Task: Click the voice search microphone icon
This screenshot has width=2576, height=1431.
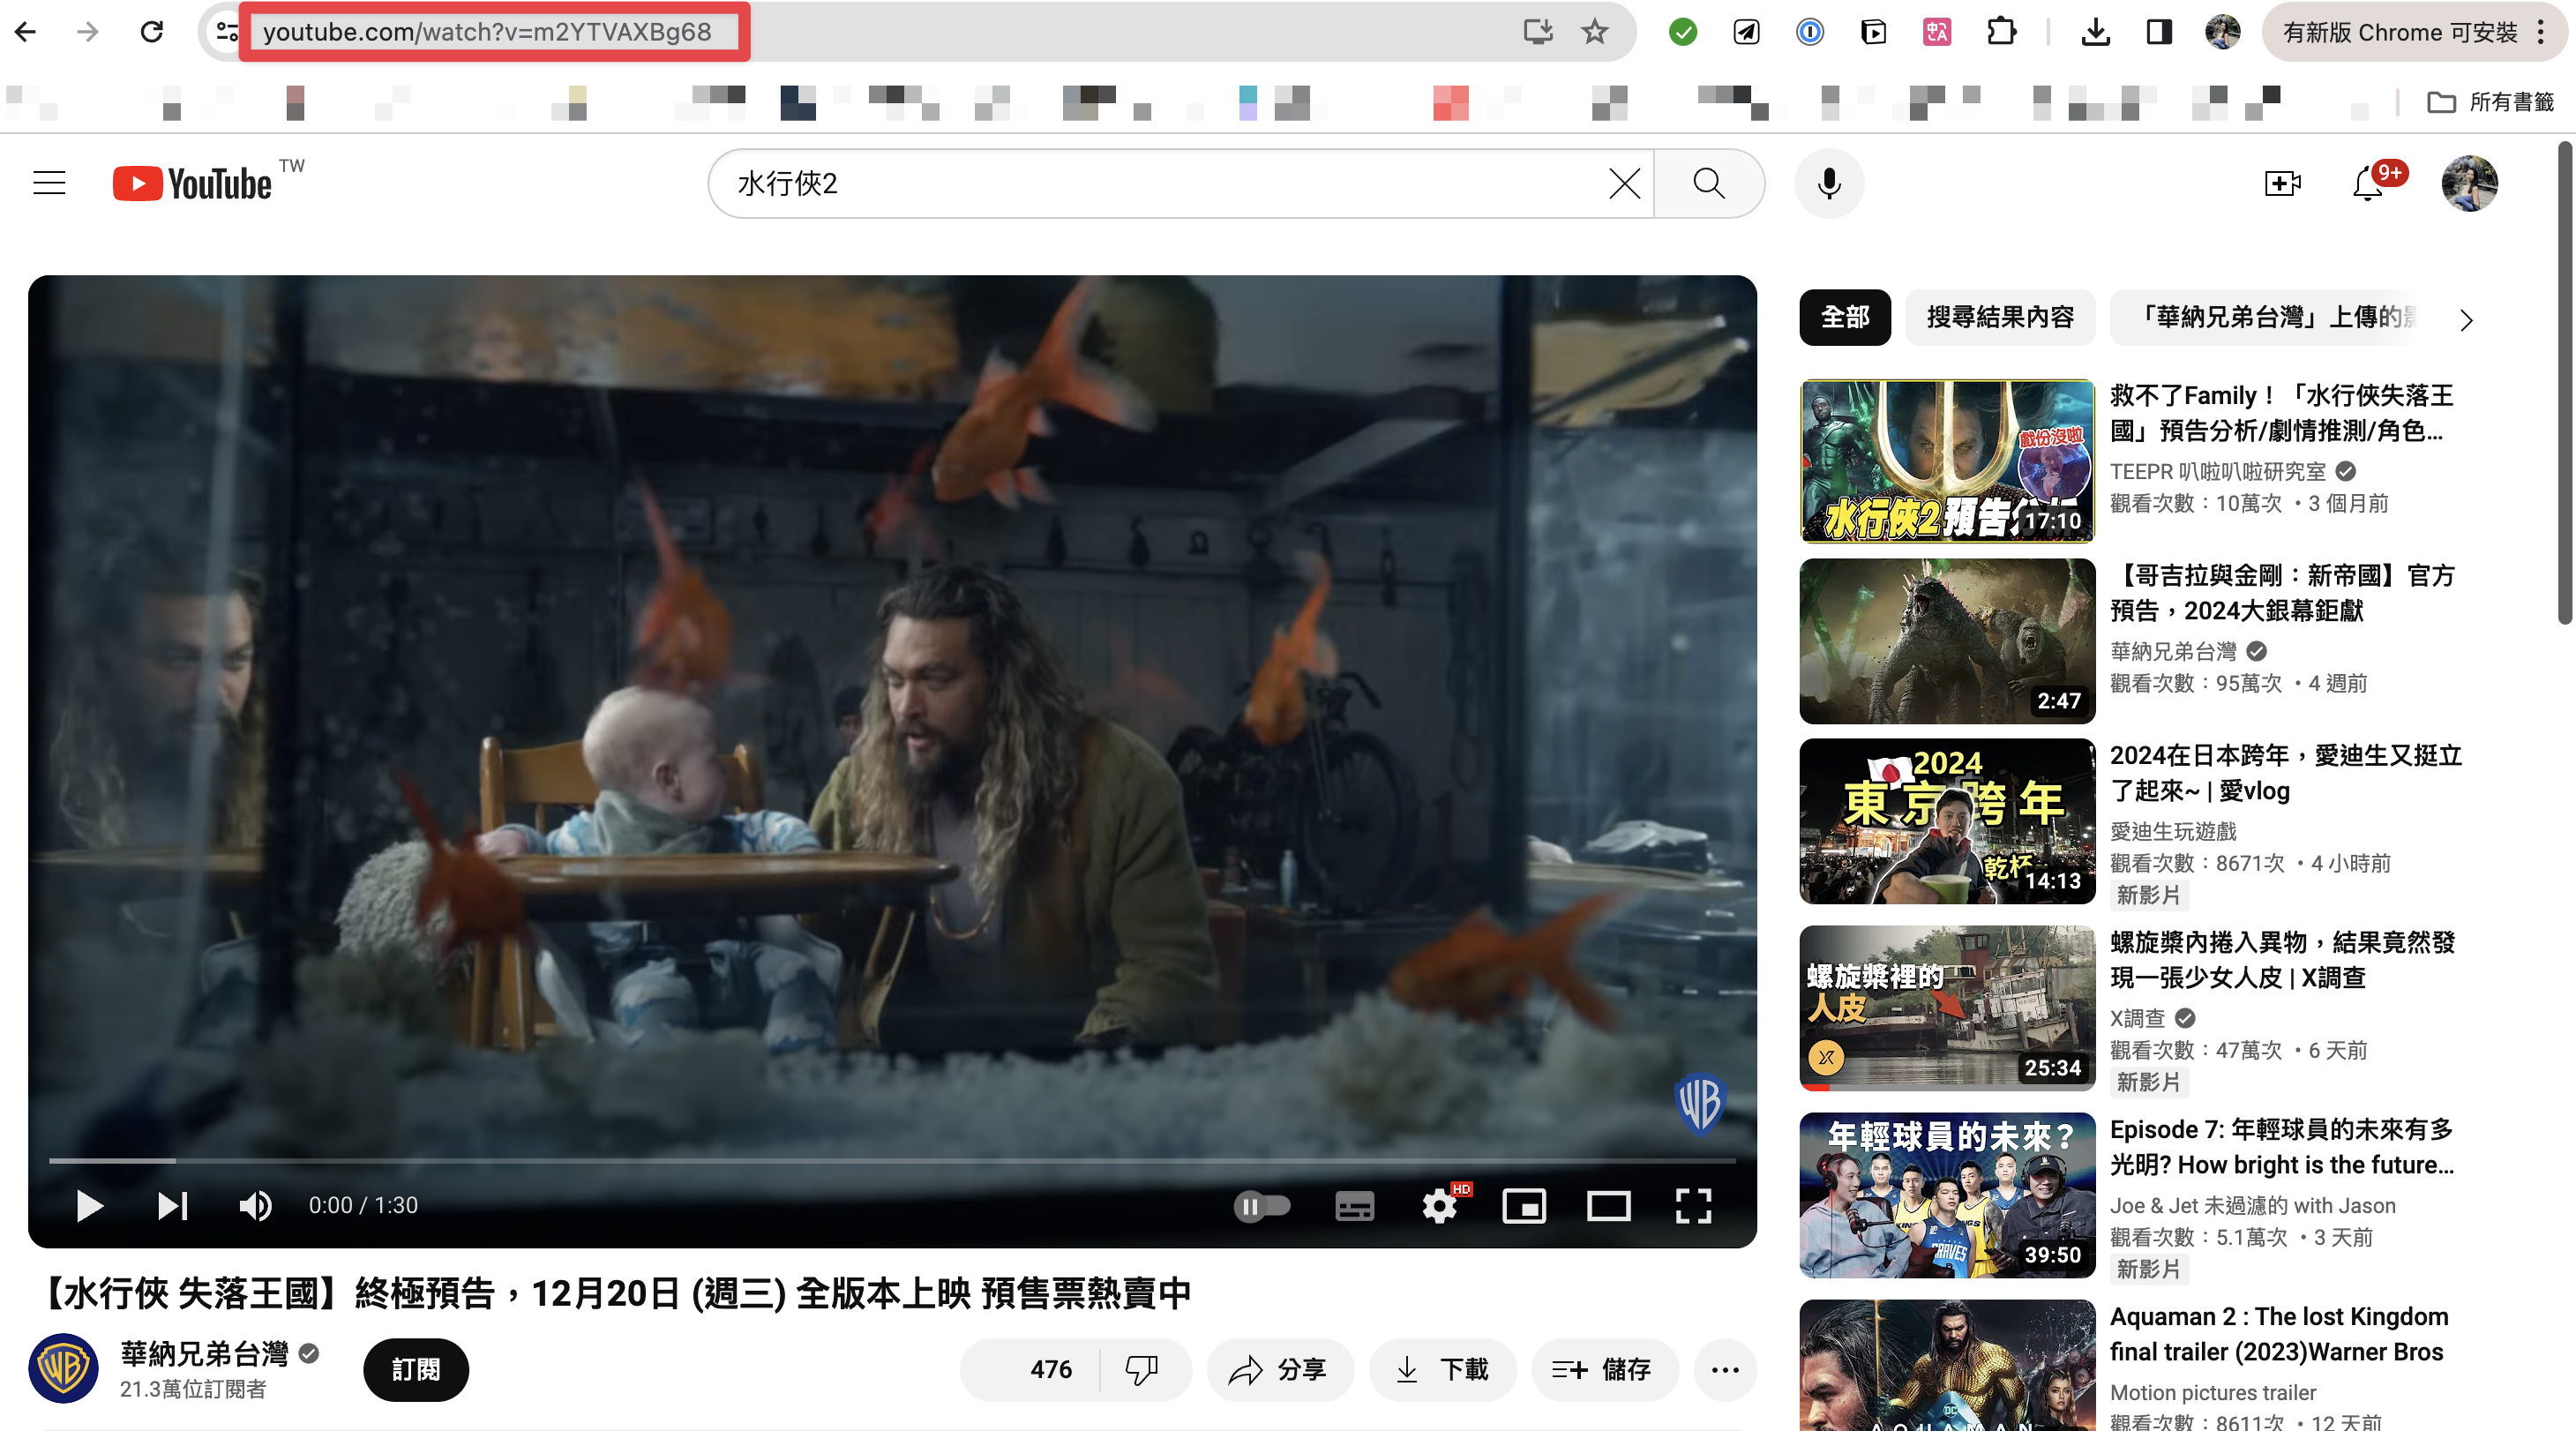Action: (1828, 184)
